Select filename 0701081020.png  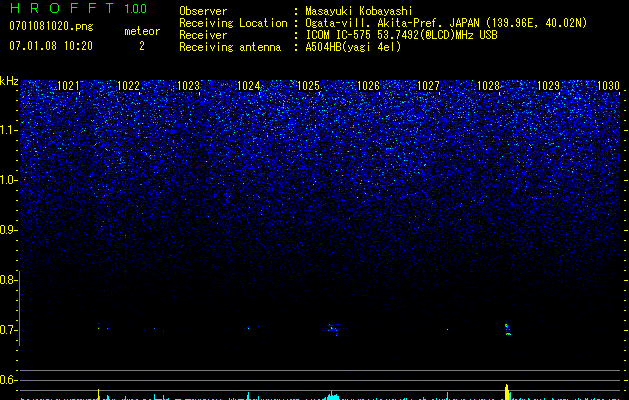pyautogui.click(x=51, y=27)
